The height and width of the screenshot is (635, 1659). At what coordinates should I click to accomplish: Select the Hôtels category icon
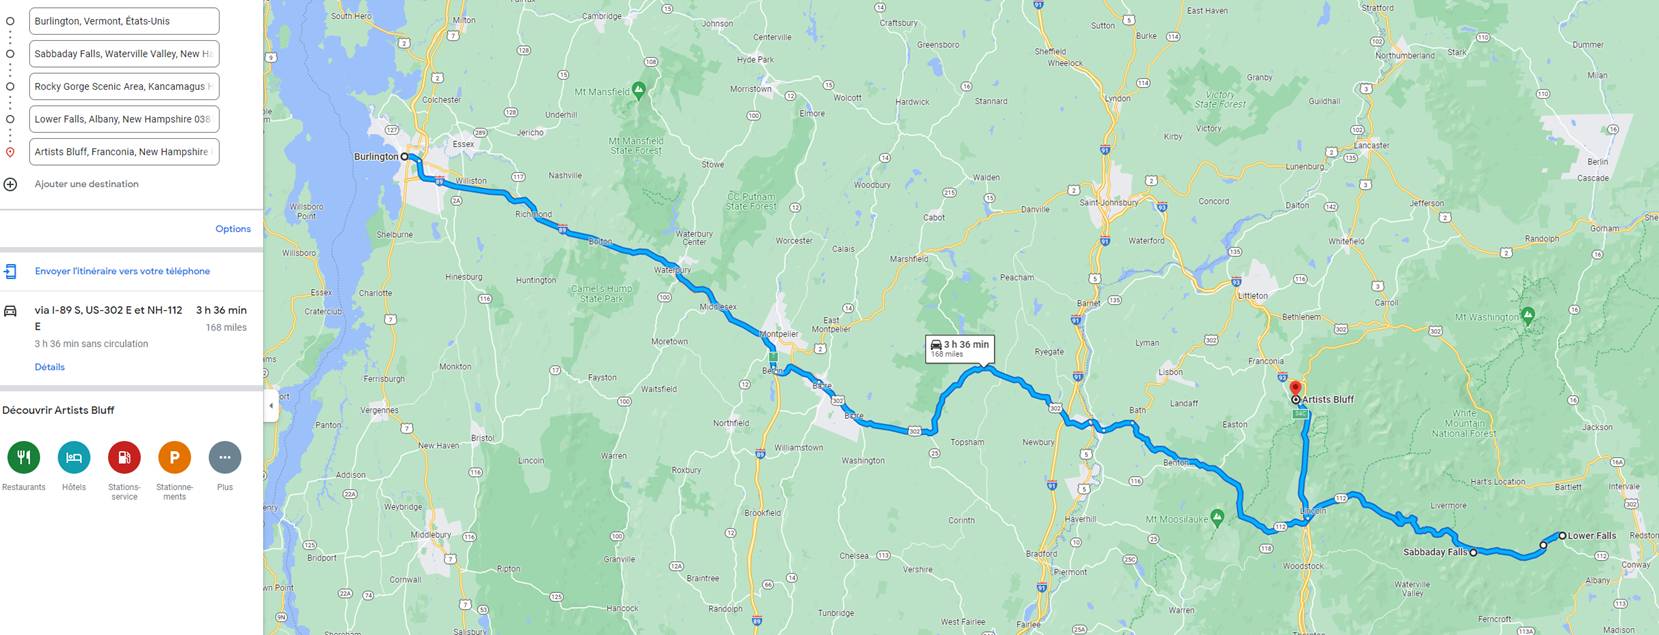(74, 457)
